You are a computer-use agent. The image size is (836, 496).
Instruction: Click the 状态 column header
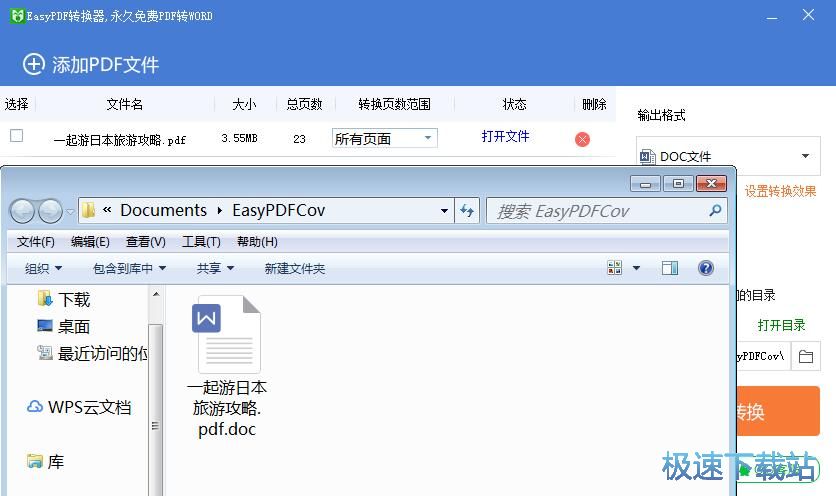514,104
